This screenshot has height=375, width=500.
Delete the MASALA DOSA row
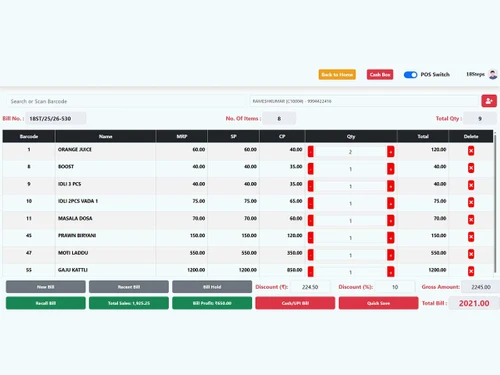click(x=471, y=220)
